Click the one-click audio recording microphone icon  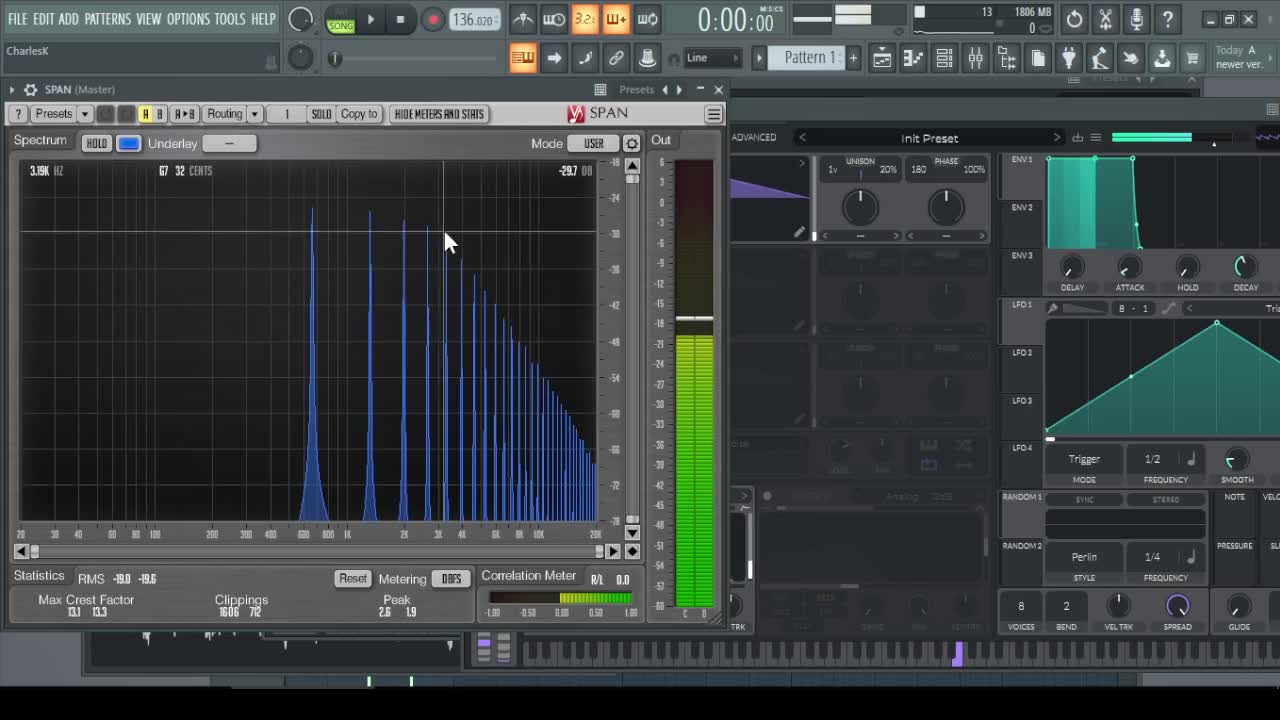point(1136,19)
